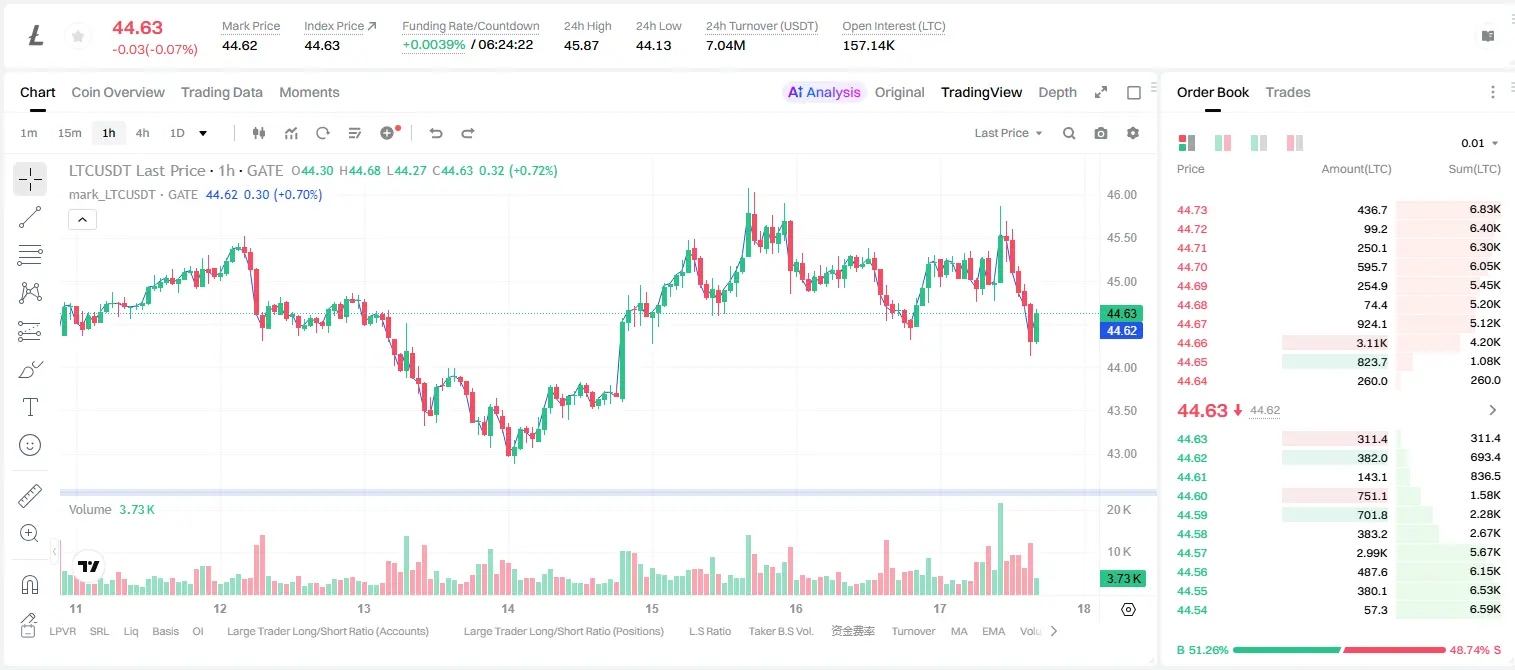Open chart settings gear icon

click(1133, 133)
